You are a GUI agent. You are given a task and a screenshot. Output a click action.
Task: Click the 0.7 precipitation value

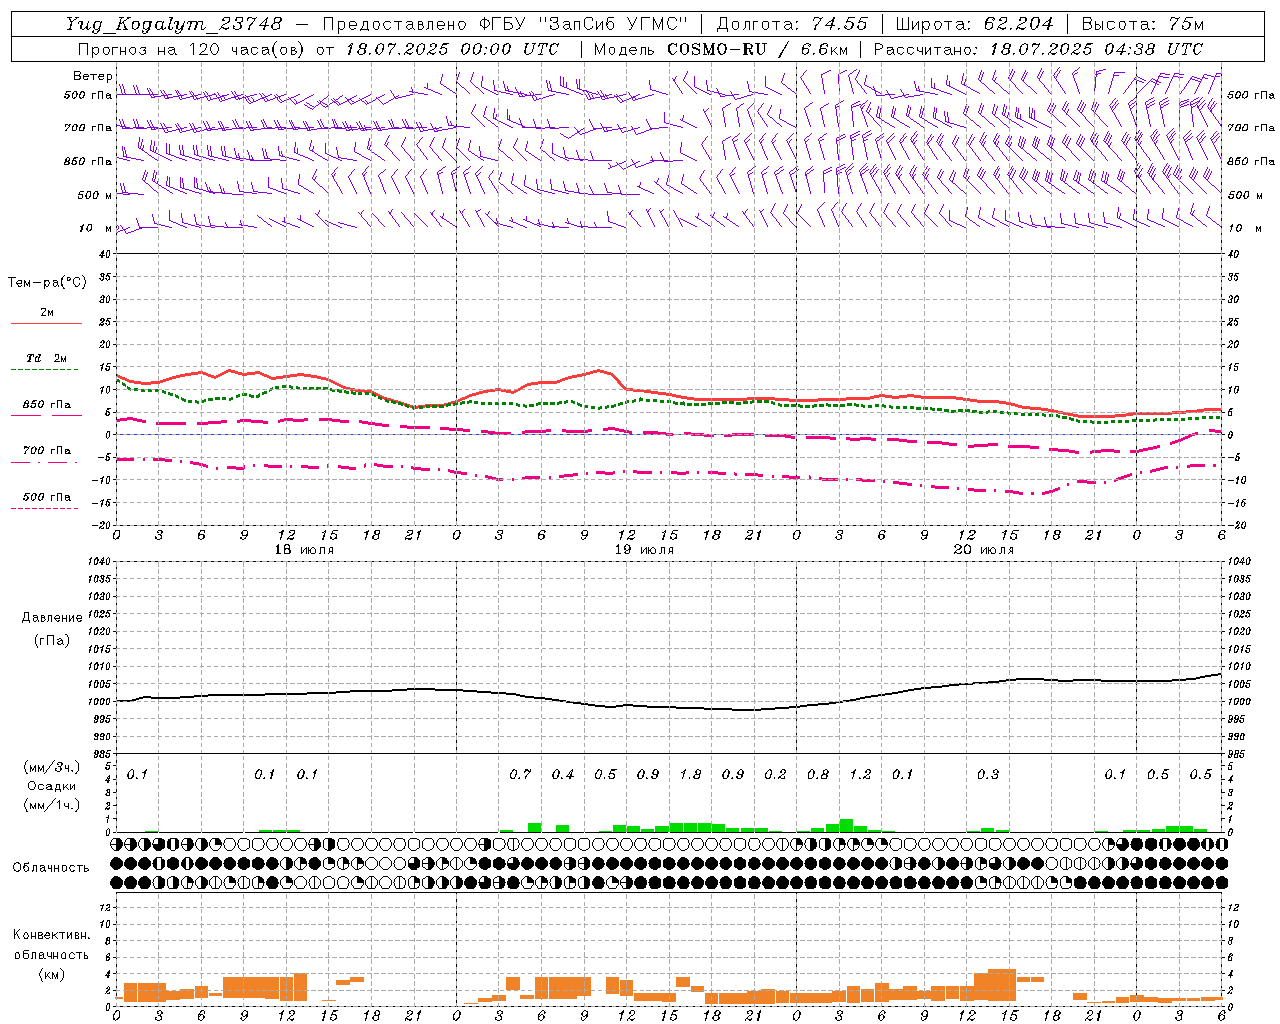tap(520, 774)
